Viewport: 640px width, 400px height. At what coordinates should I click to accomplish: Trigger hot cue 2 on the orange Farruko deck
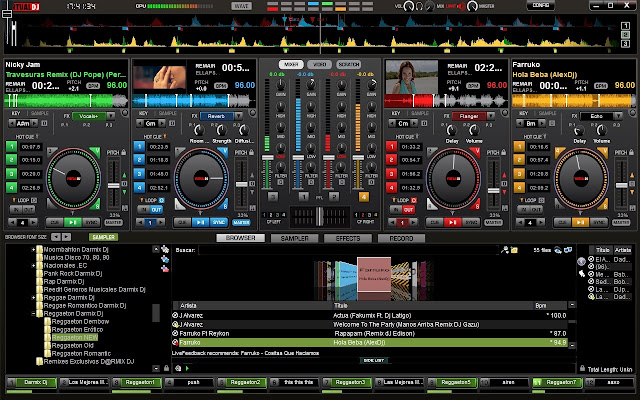[519, 160]
